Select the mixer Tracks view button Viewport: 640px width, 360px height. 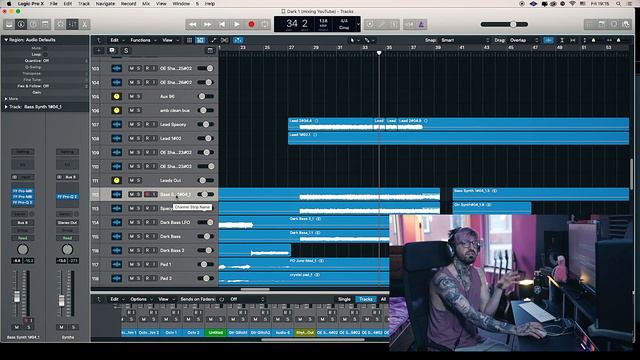click(x=365, y=299)
